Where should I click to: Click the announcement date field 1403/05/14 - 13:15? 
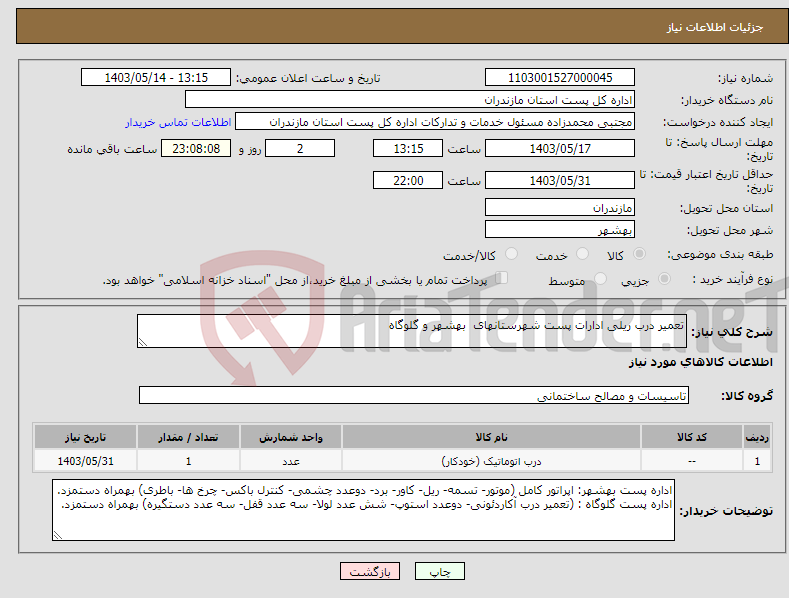(x=155, y=78)
